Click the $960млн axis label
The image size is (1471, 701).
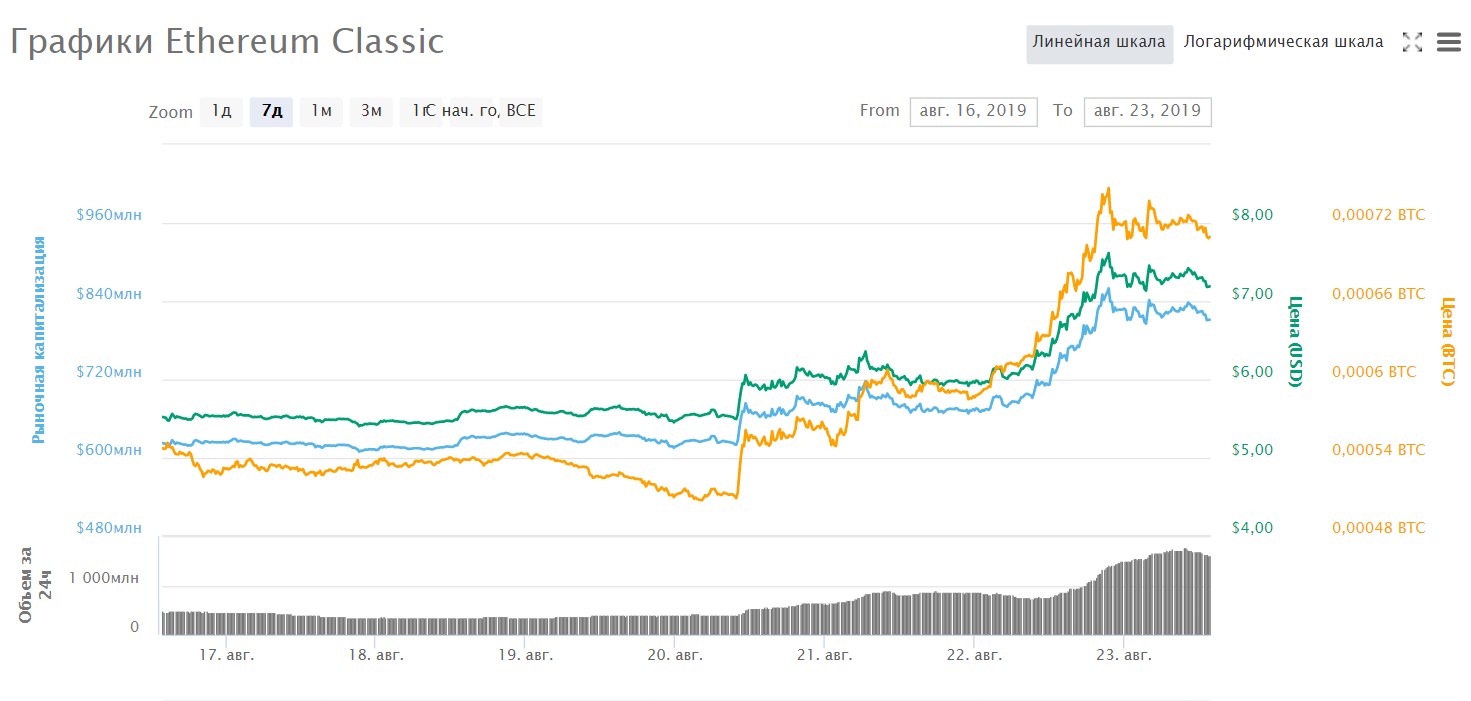pyautogui.click(x=109, y=215)
